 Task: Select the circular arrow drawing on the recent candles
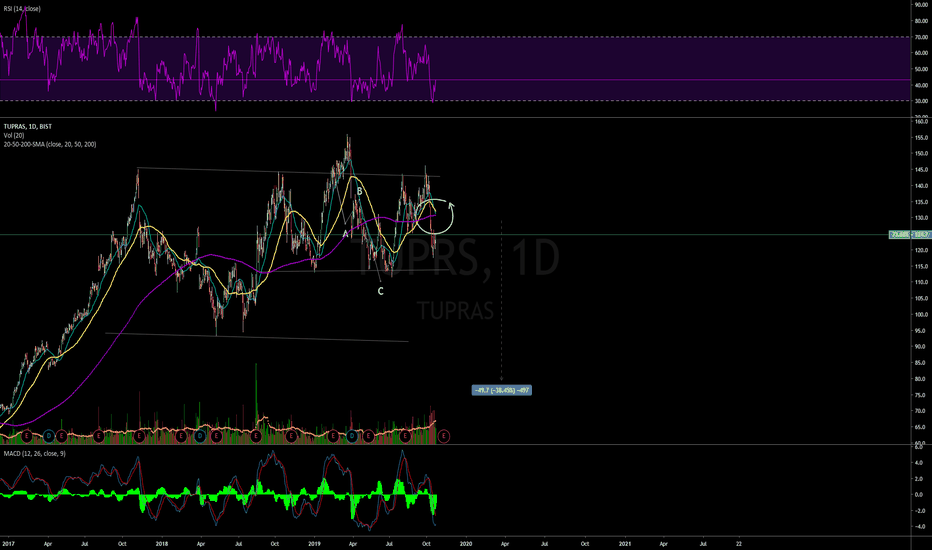pyautogui.click(x=435, y=215)
